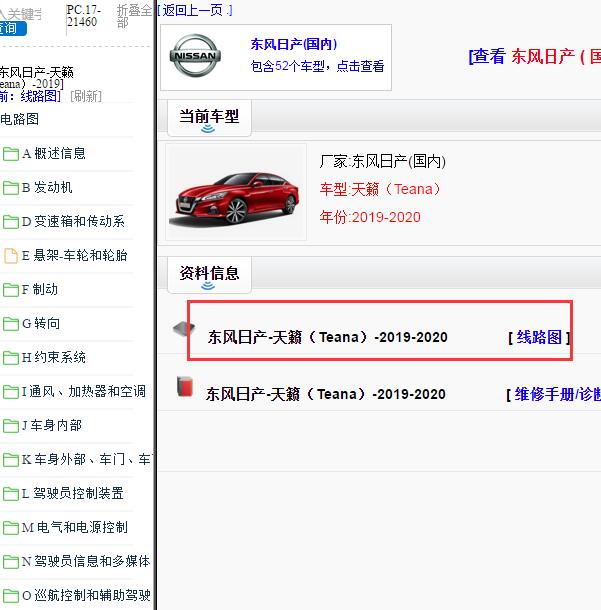
Task: Open folder icon for L 驾驶员控制装置
Action: (11, 494)
